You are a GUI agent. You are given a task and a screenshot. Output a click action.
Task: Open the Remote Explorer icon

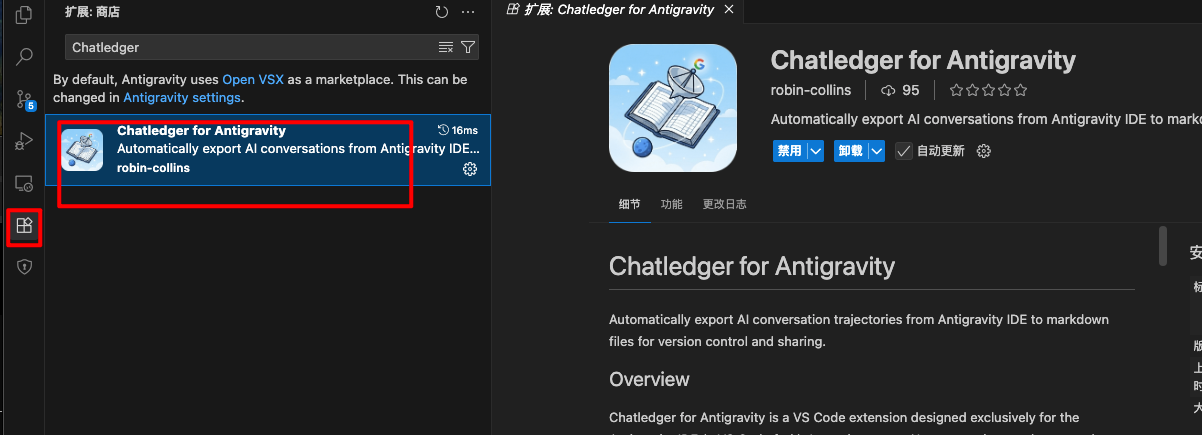point(25,184)
